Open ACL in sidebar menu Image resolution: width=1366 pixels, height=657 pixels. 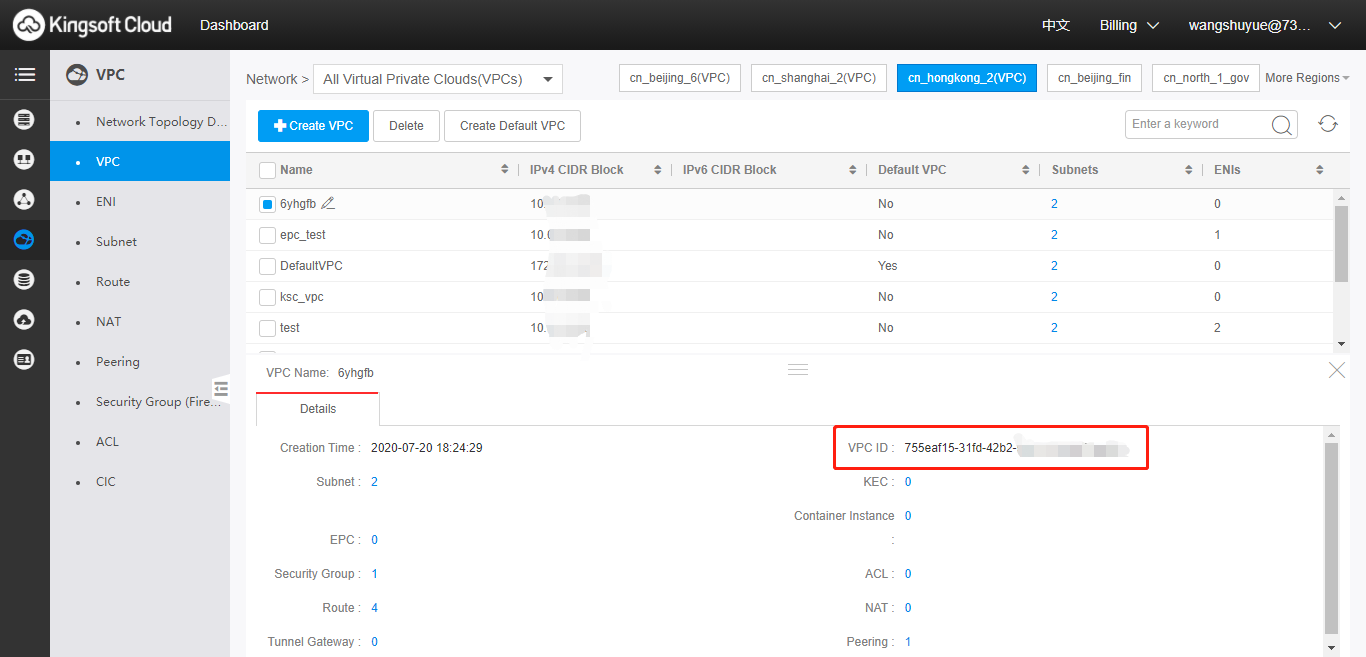coord(140,441)
